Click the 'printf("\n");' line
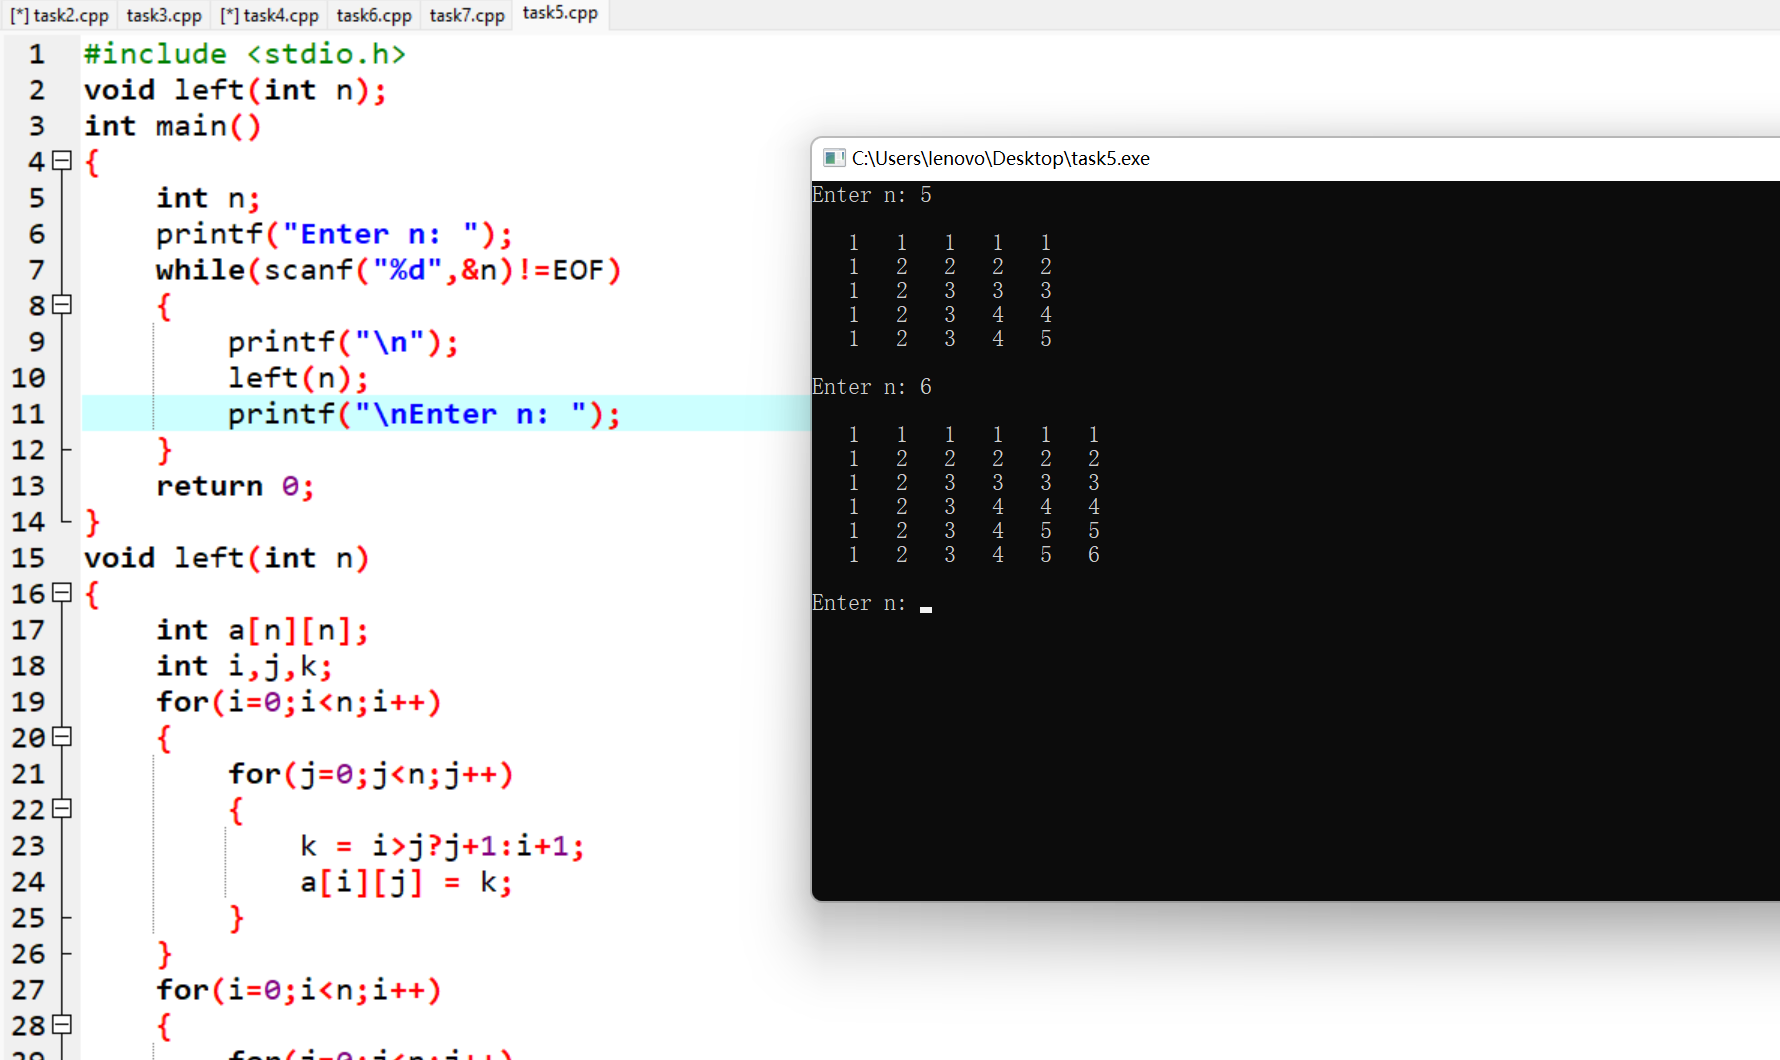The width and height of the screenshot is (1780, 1060). (x=343, y=342)
